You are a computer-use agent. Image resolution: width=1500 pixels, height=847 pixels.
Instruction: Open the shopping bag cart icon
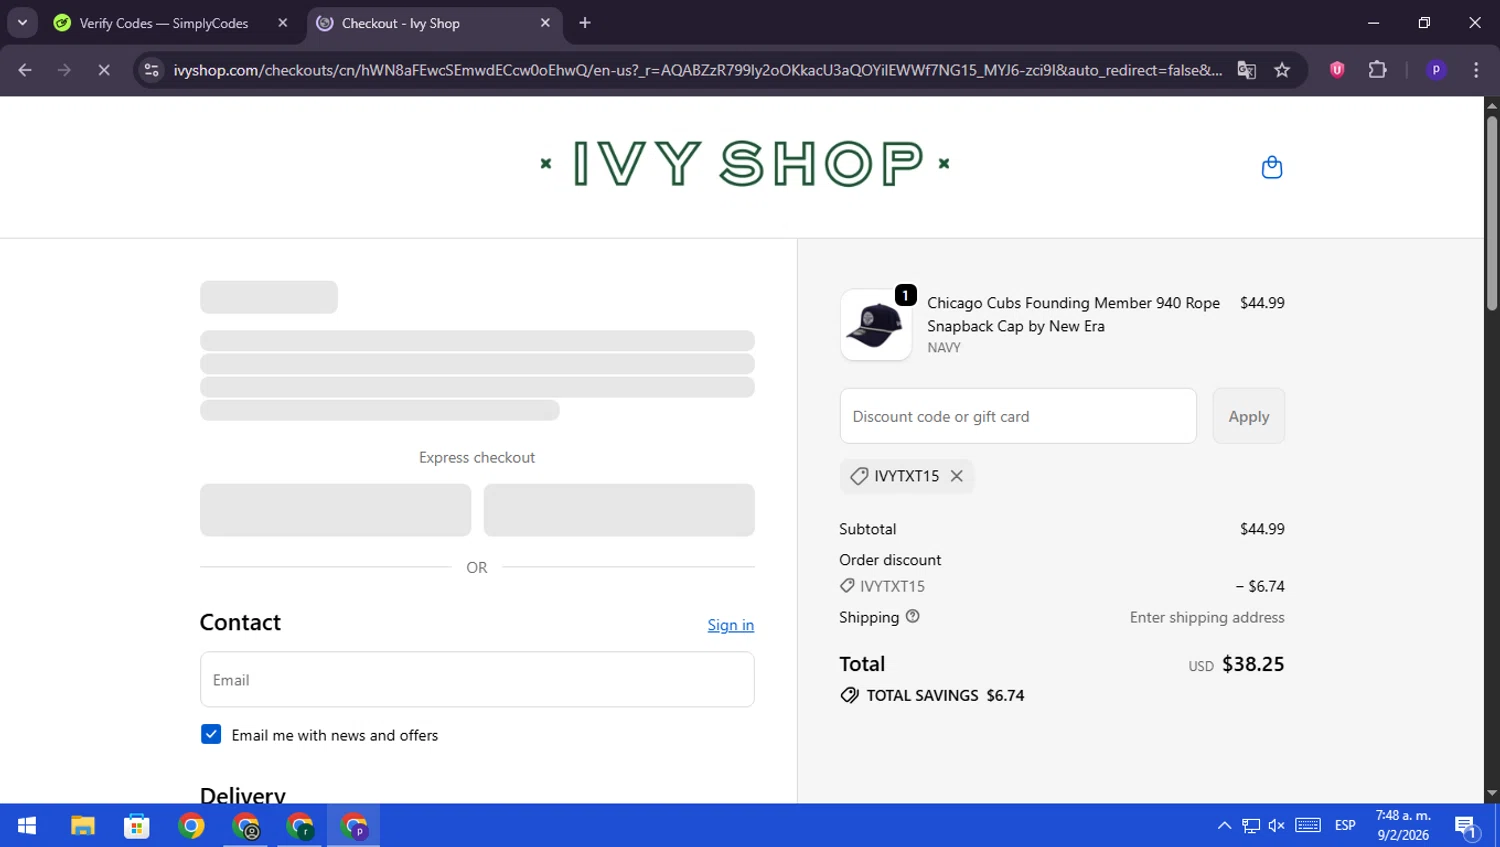pyautogui.click(x=1271, y=167)
